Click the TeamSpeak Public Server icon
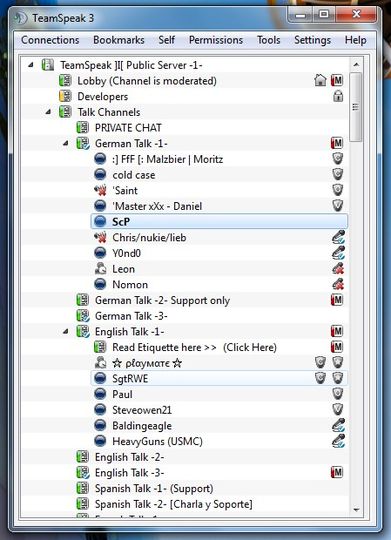391x540 pixels. tap(48, 65)
